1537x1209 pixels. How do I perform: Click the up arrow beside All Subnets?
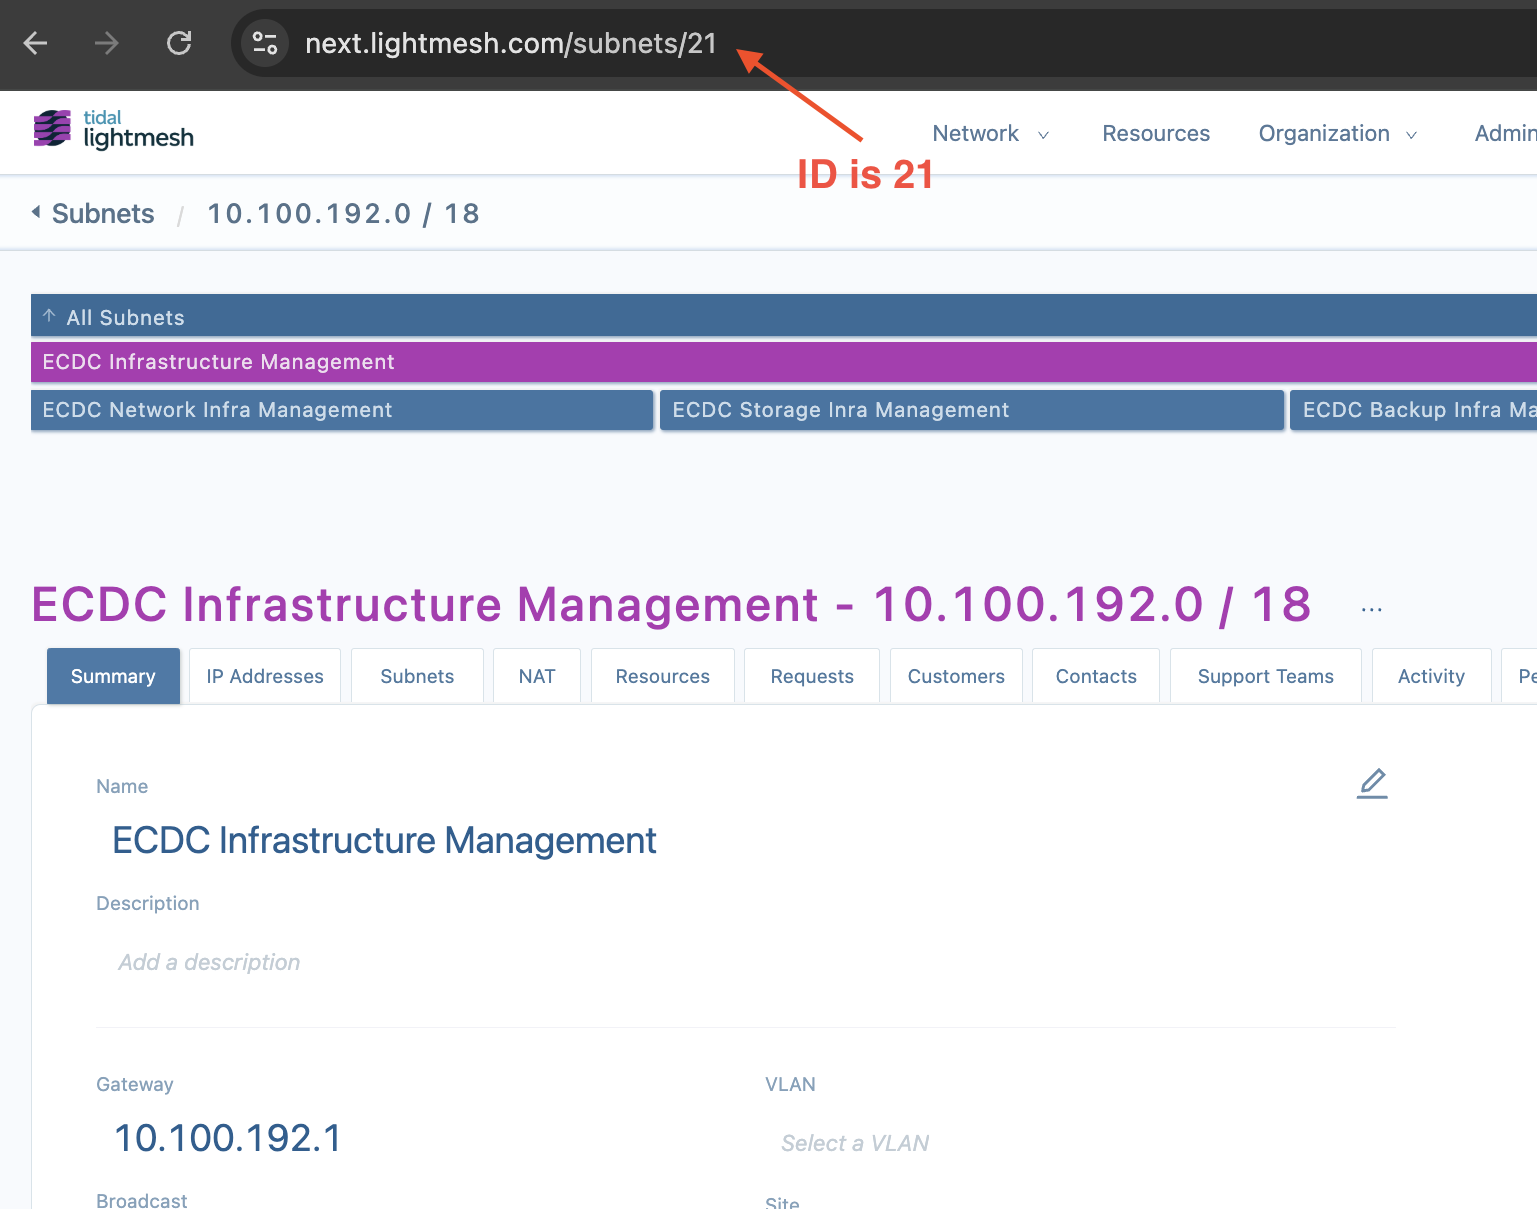49,316
